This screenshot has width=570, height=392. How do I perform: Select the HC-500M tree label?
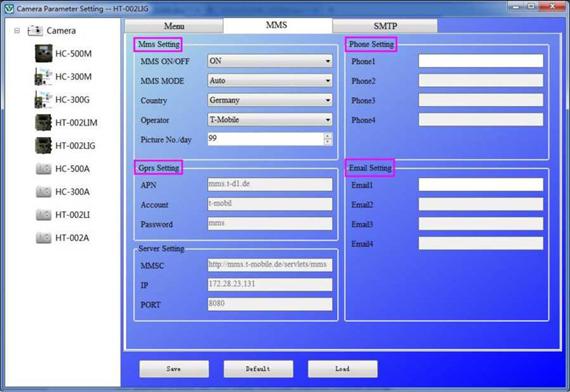[x=73, y=54]
